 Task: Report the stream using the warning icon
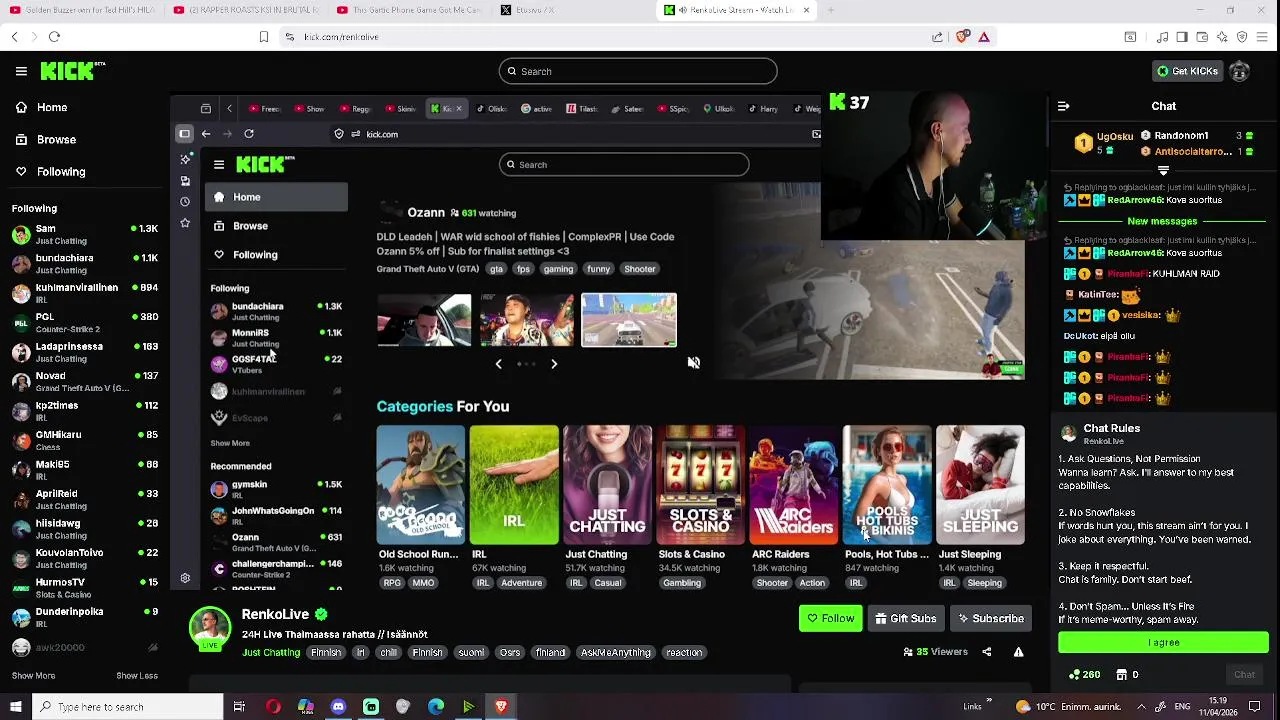(1018, 652)
